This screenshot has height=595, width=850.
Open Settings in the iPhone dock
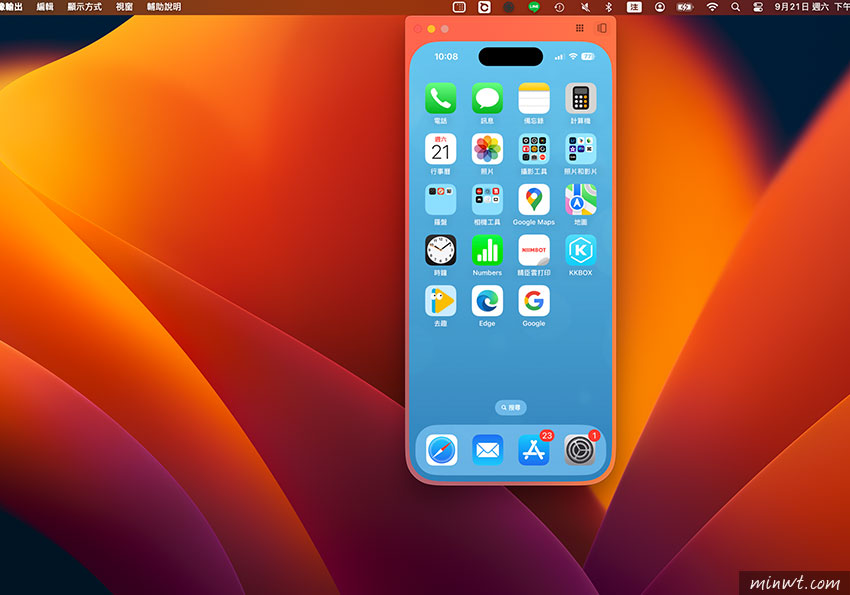(580, 450)
